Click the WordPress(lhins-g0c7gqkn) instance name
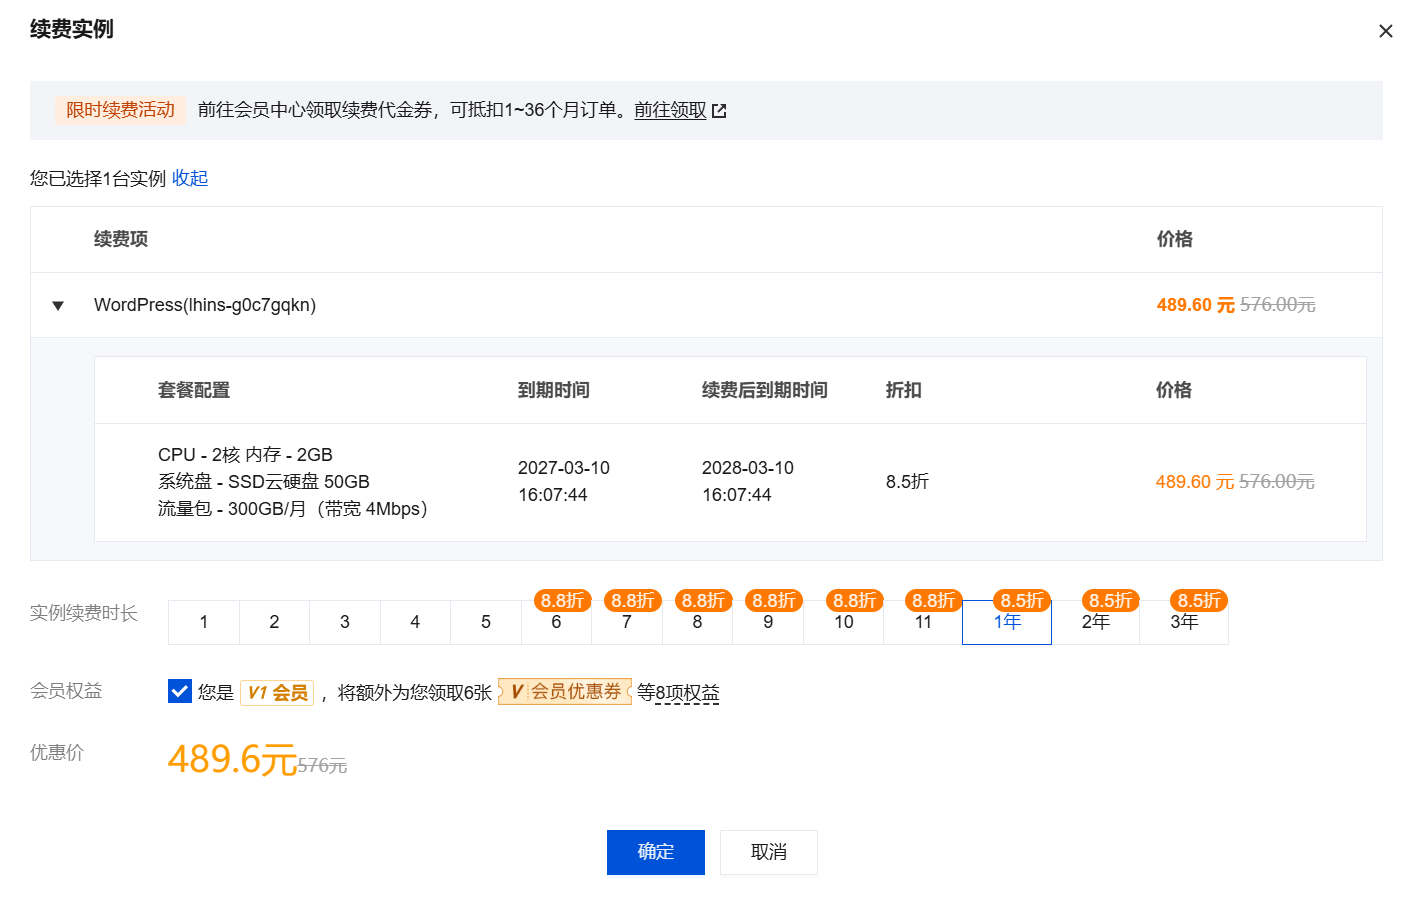Viewport: 1408px width, 901px height. 205,305
